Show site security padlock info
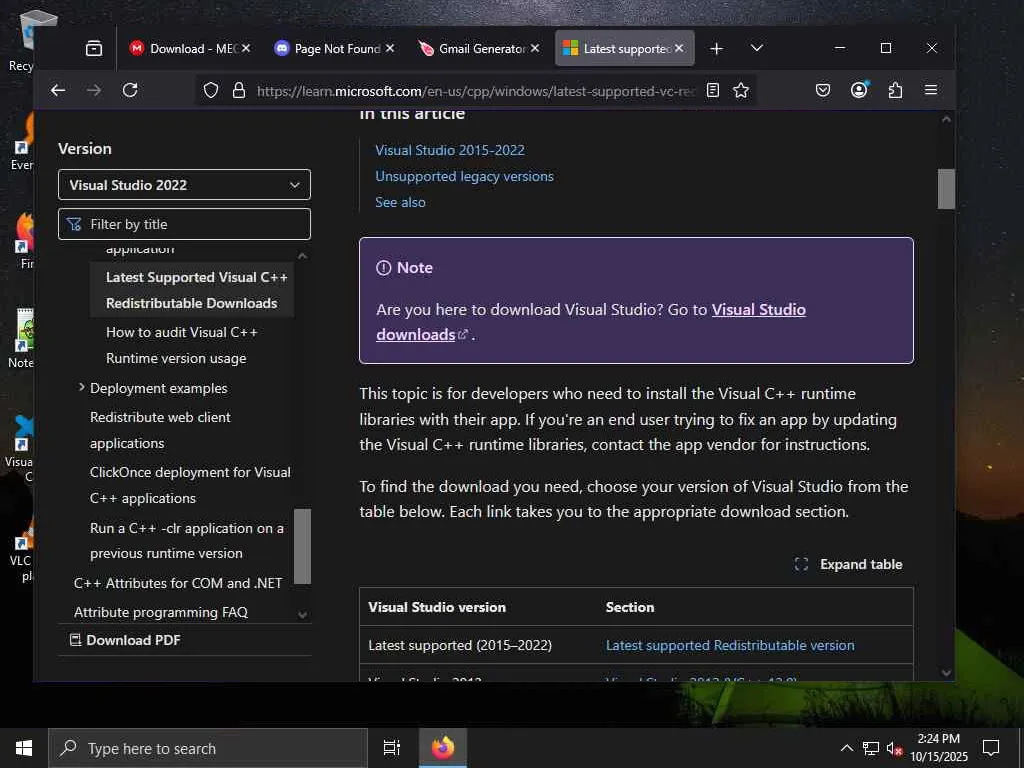 tap(239, 90)
